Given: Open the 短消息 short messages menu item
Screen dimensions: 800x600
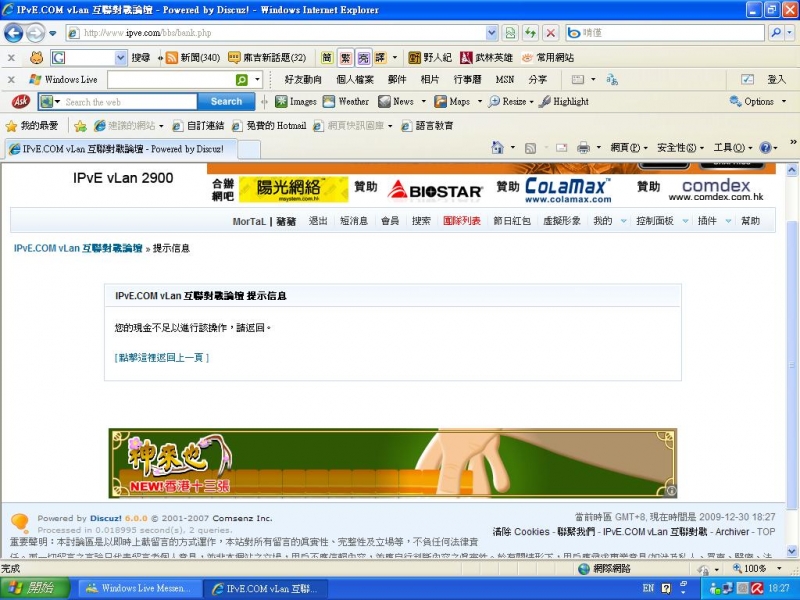Looking at the screenshot, I should [x=354, y=221].
